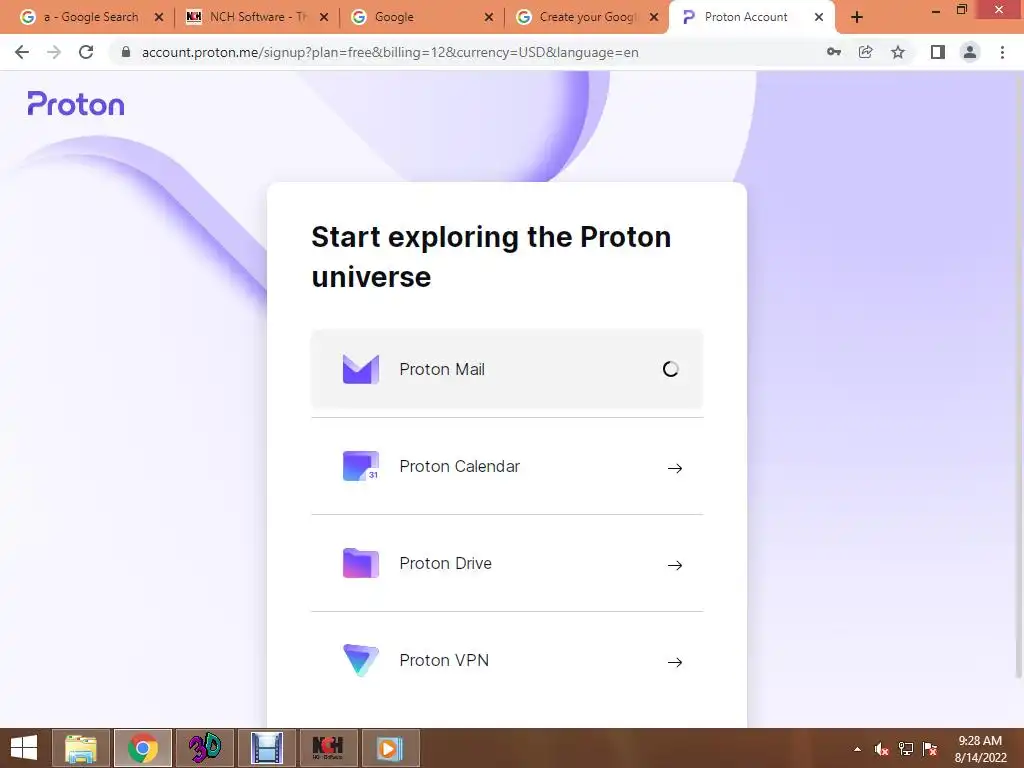Open the 3D app in taskbar

pyautogui.click(x=204, y=748)
